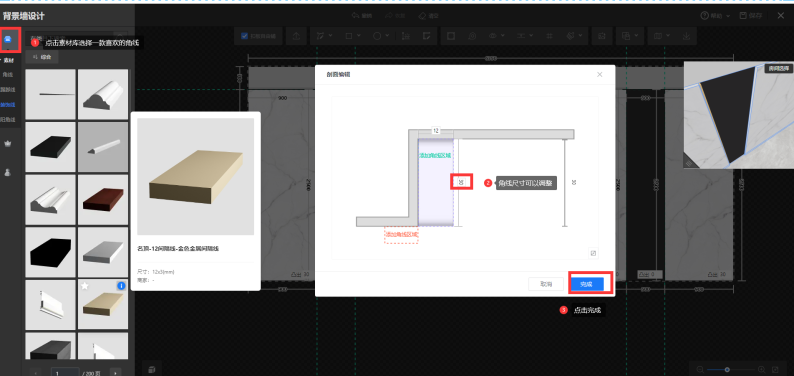This screenshot has width=794, height=376.
Task: Toggle the snap checkbox in top toolbar
Action: point(244,36)
